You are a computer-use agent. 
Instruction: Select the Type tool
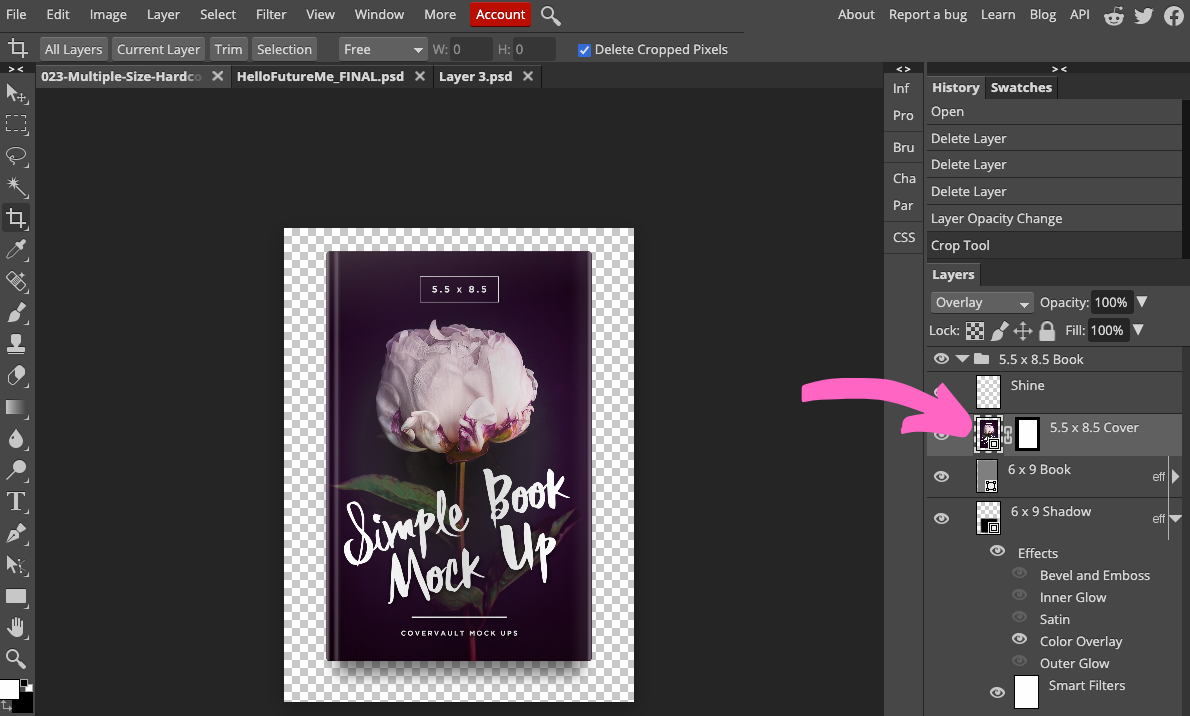16,501
